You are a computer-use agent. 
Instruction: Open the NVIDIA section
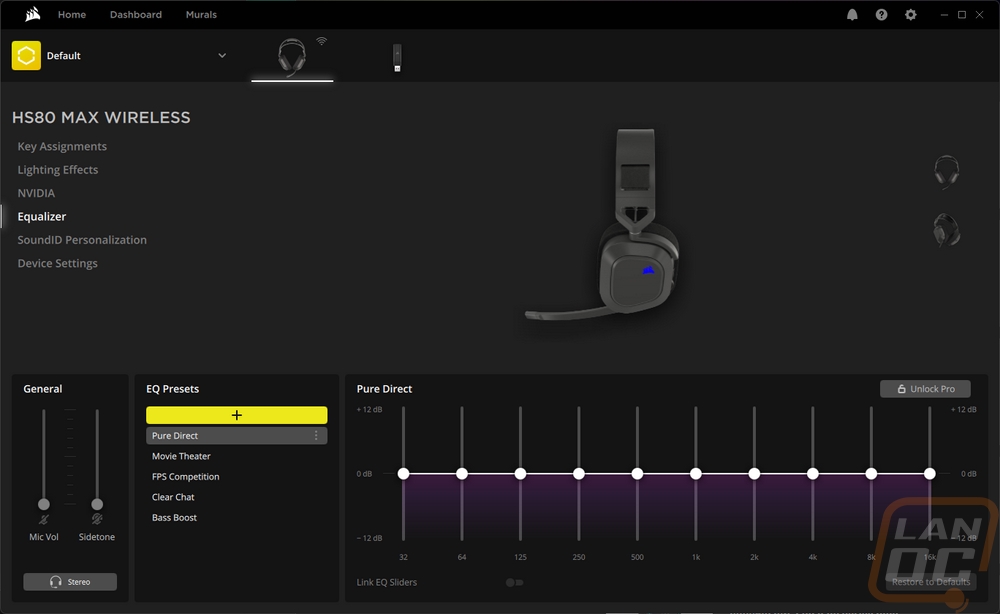click(36, 193)
